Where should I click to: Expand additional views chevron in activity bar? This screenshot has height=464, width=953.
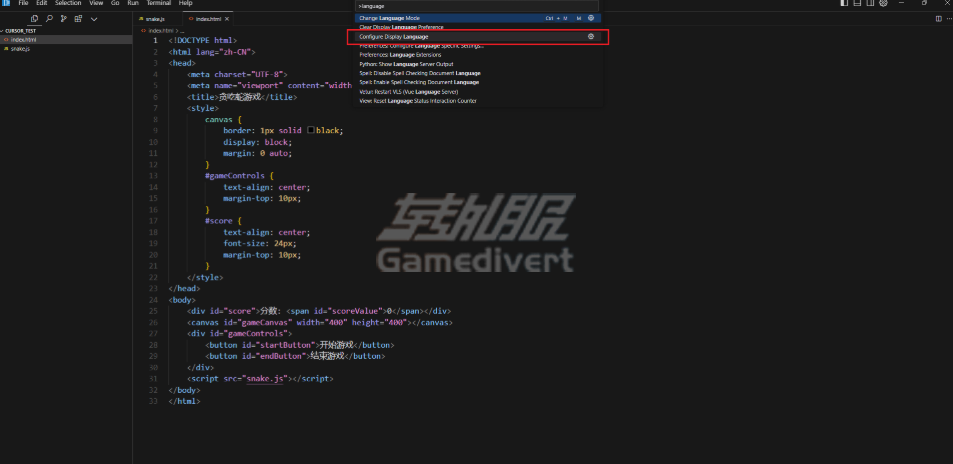(94, 19)
